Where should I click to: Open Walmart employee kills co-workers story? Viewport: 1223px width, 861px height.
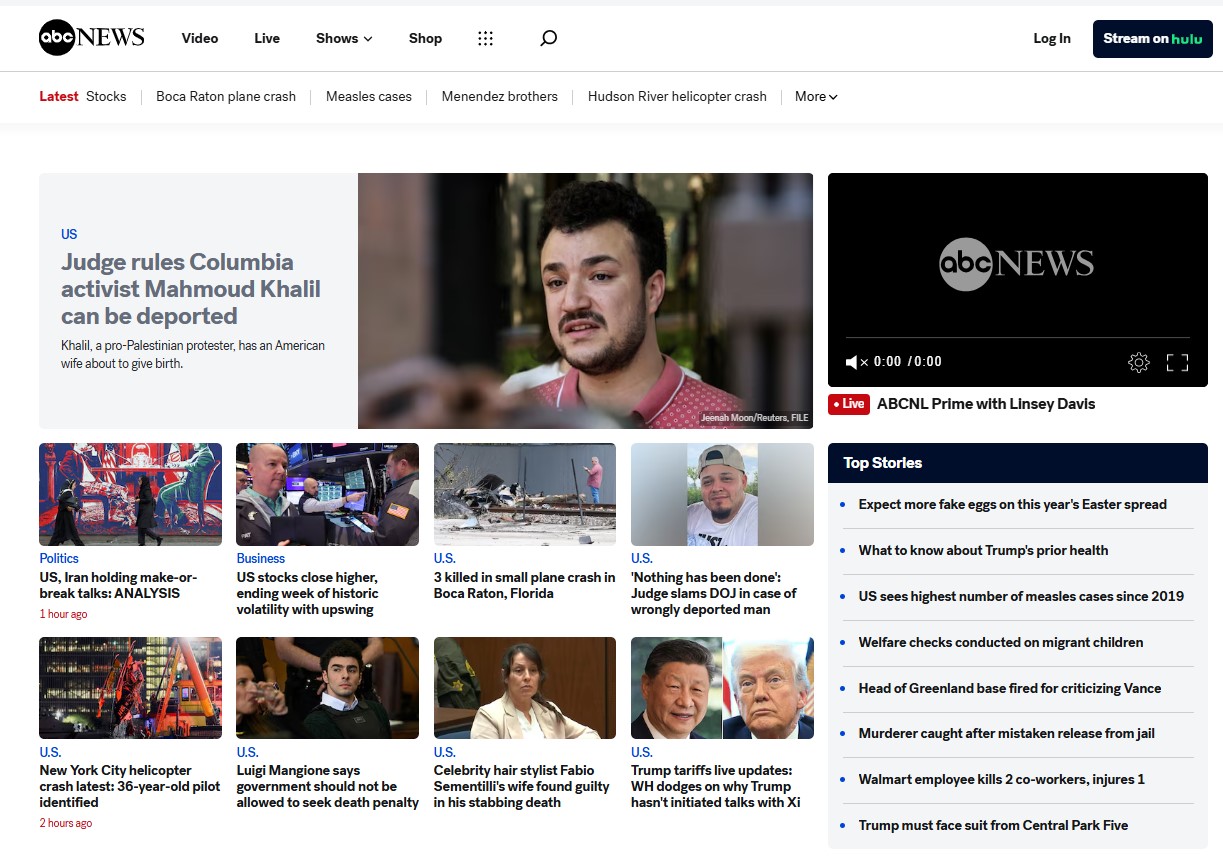coord(1002,779)
